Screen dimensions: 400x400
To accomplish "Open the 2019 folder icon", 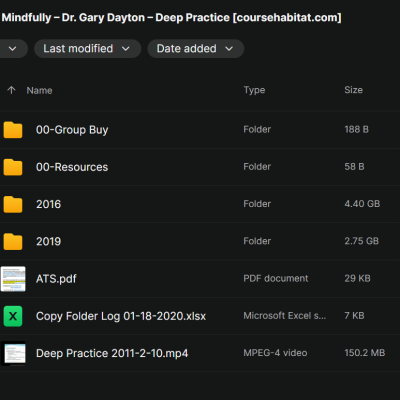I will 13,242.
